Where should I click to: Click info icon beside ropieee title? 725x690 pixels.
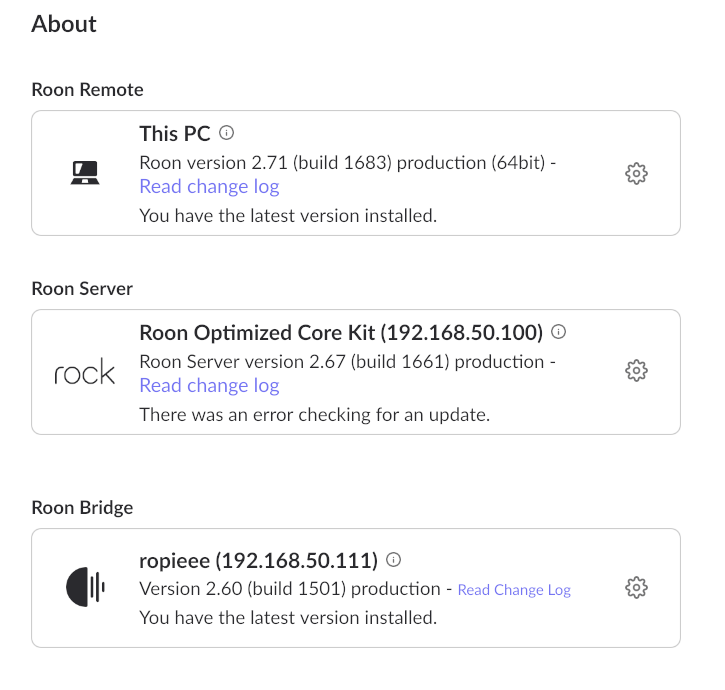pos(393,560)
